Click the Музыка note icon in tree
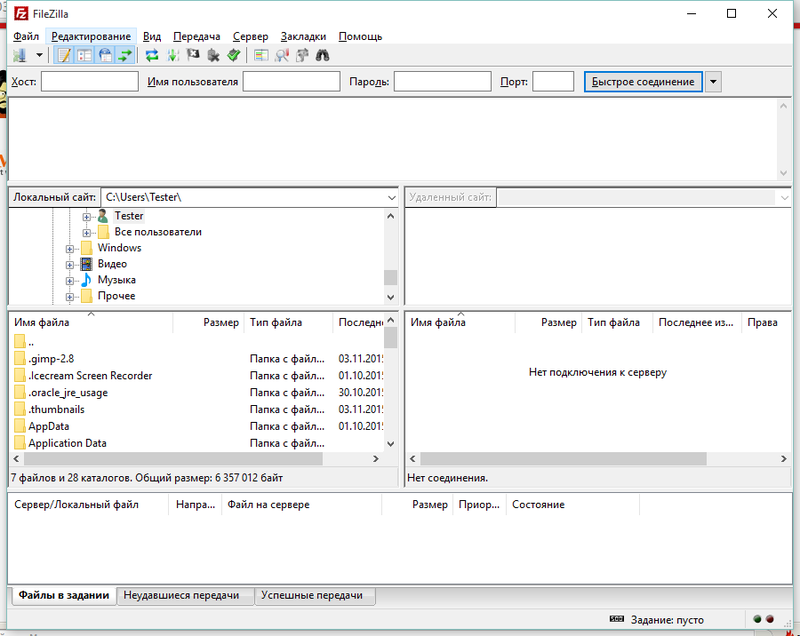The height and width of the screenshot is (636, 800). tap(87, 279)
